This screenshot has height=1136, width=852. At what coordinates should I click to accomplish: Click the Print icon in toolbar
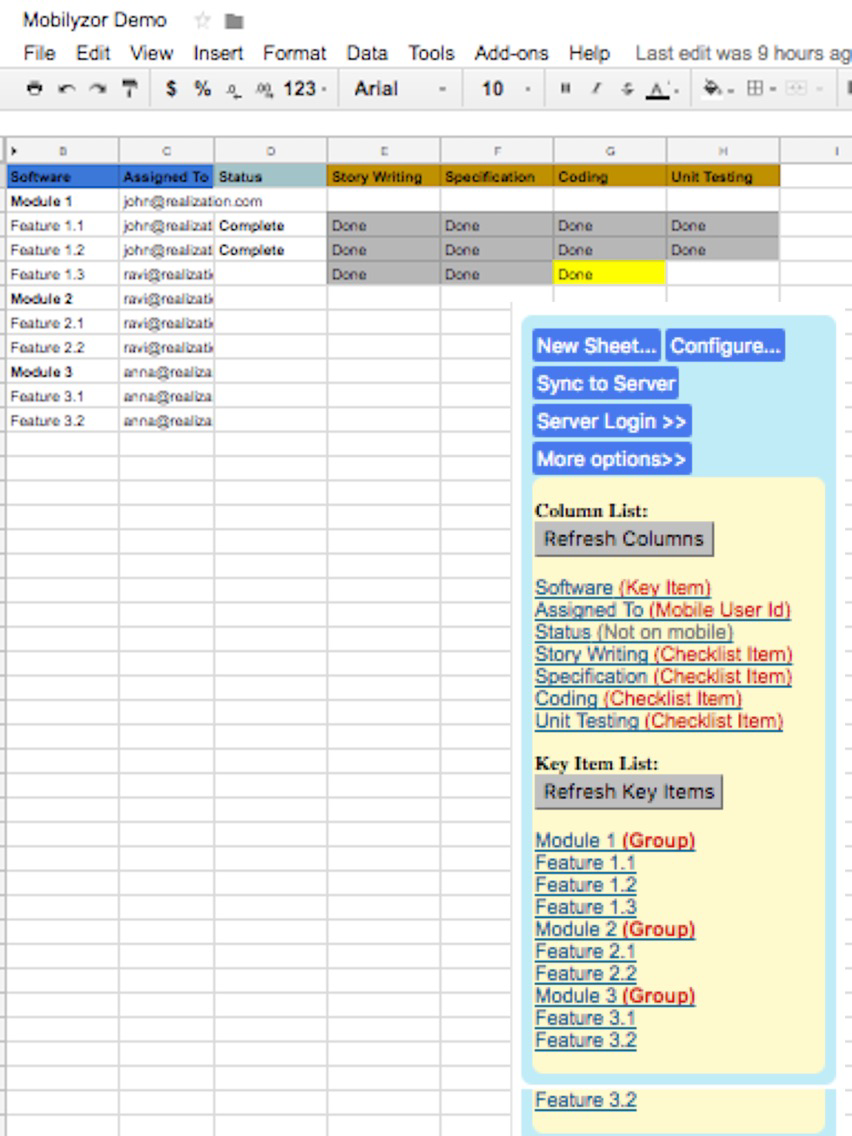(34, 88)
